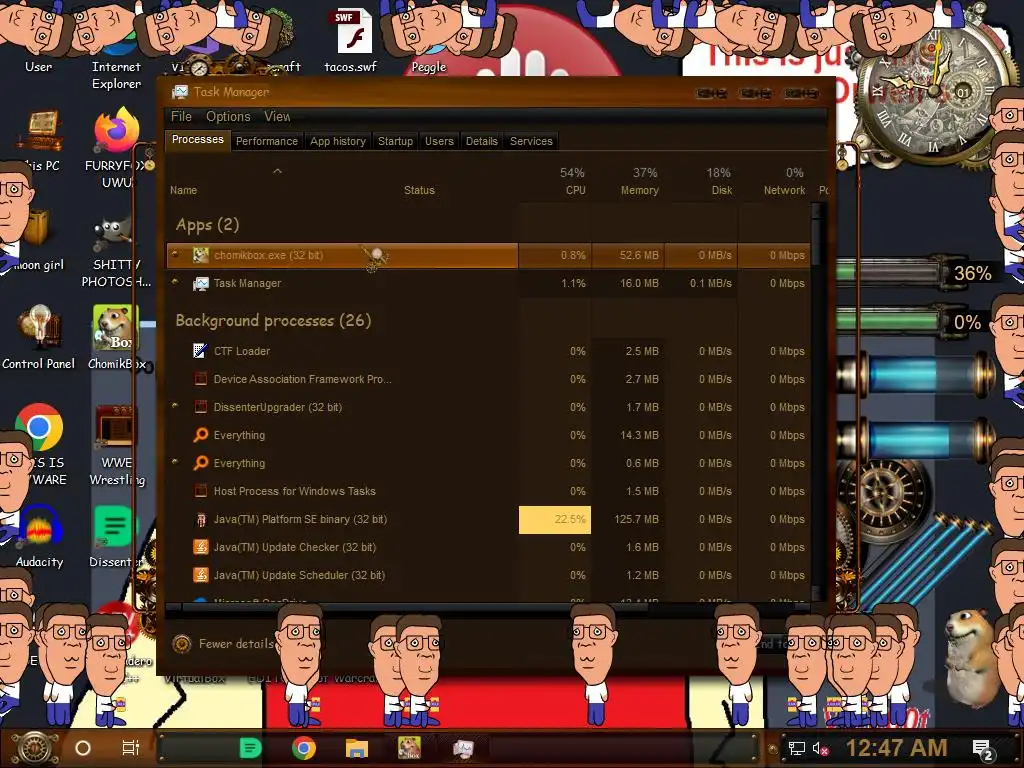Click the DissenterUpgrader (32 bit) icon
This screenshot has width=1024, height=768.
[200, 407]
